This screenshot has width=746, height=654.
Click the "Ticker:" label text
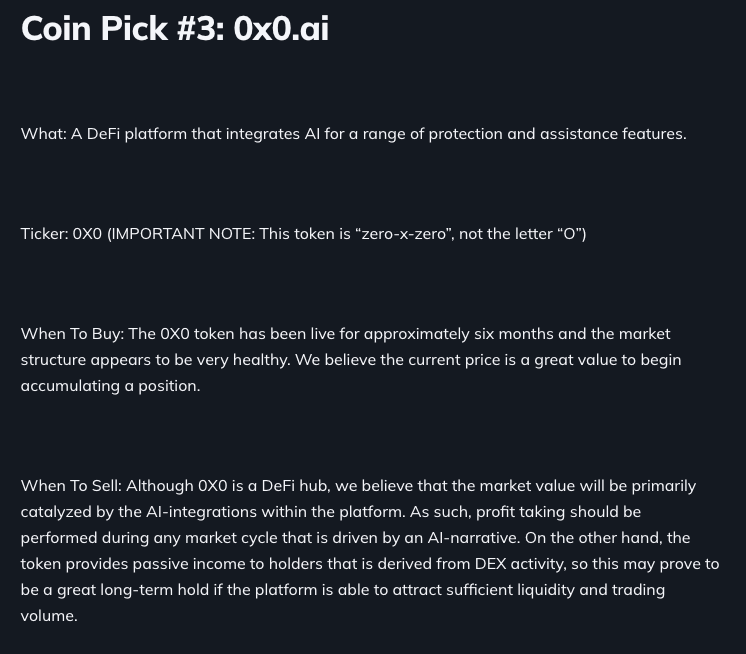click(44, 234)
